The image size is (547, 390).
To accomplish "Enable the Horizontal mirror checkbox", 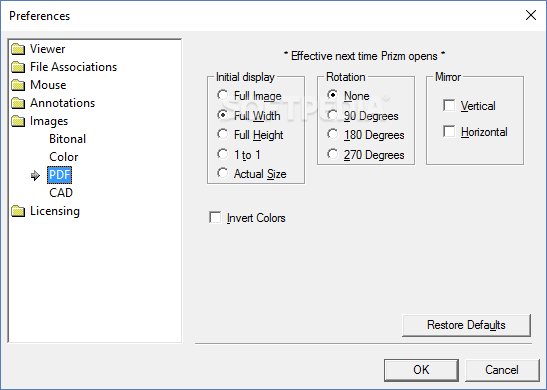I will pyautogui.click(x=449, y=132).
